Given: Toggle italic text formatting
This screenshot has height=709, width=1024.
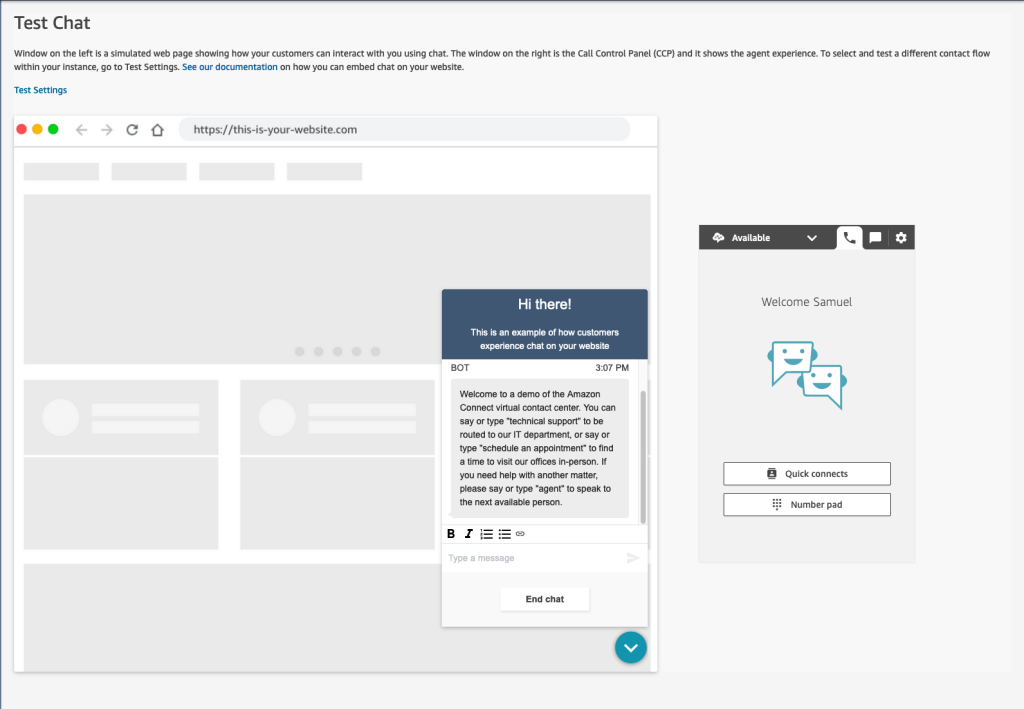Looking at the screenshot, I should pyautogui.click(x=468, y=533).
